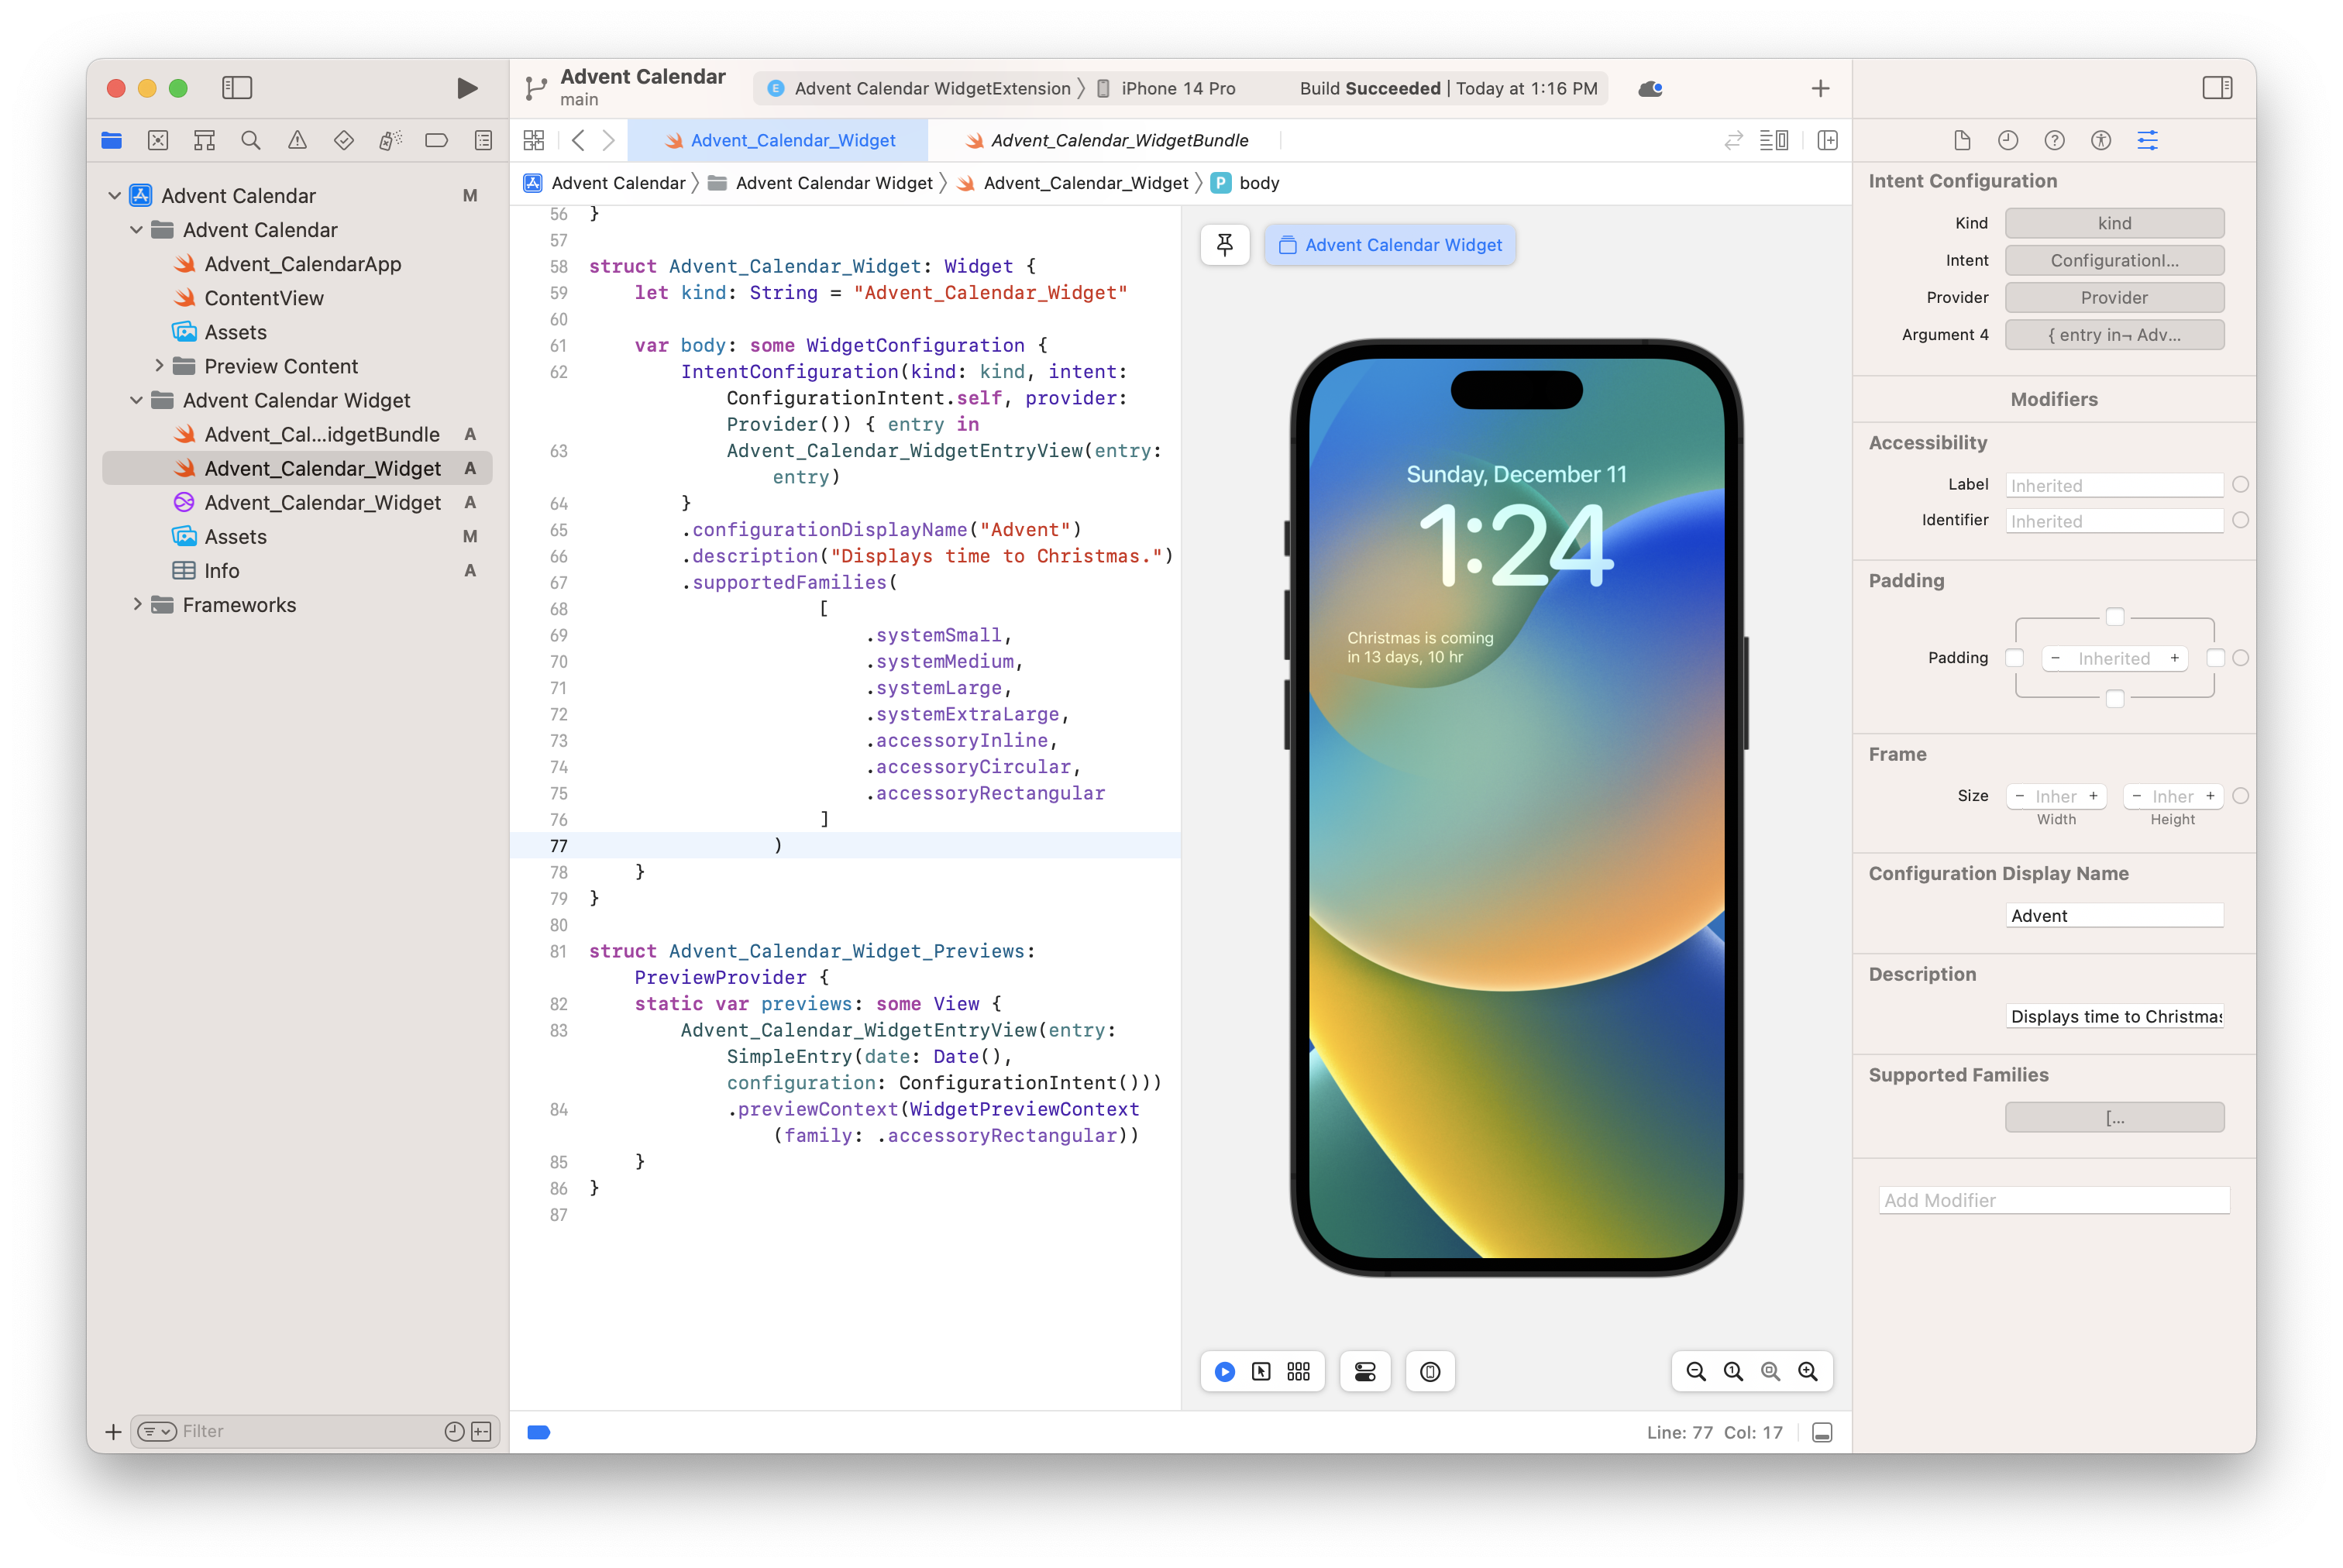
Task: Toggle the Padding inherited checkbox
Action: [2240, 658]
